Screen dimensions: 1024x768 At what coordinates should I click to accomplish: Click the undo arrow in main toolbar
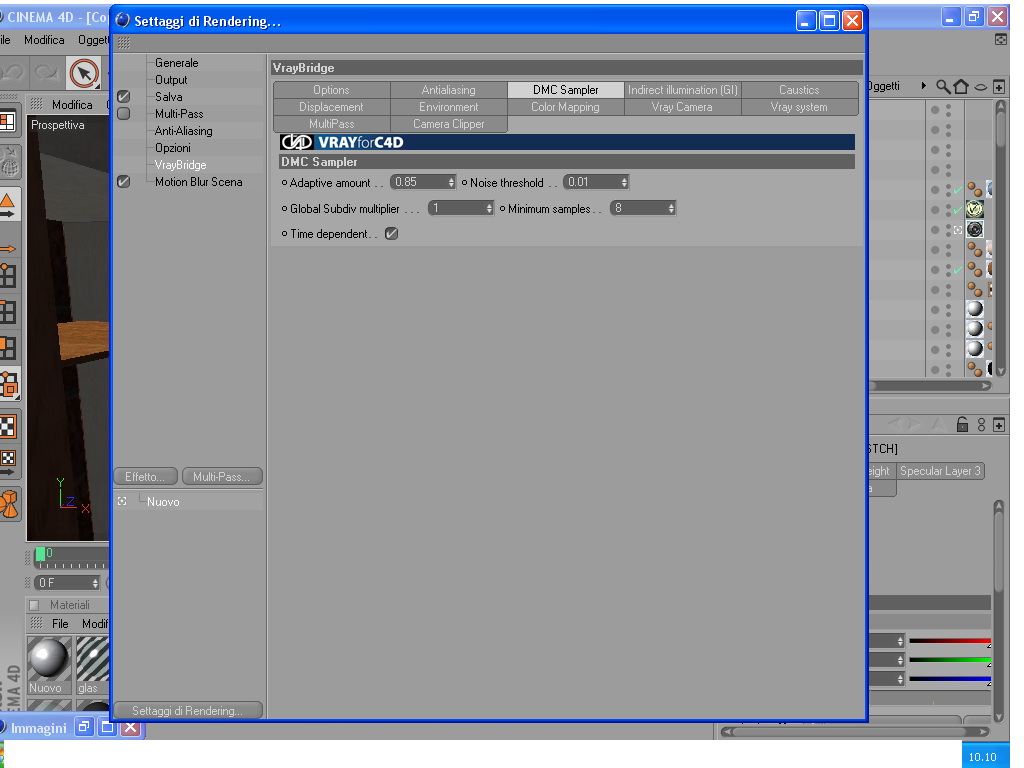13,72
